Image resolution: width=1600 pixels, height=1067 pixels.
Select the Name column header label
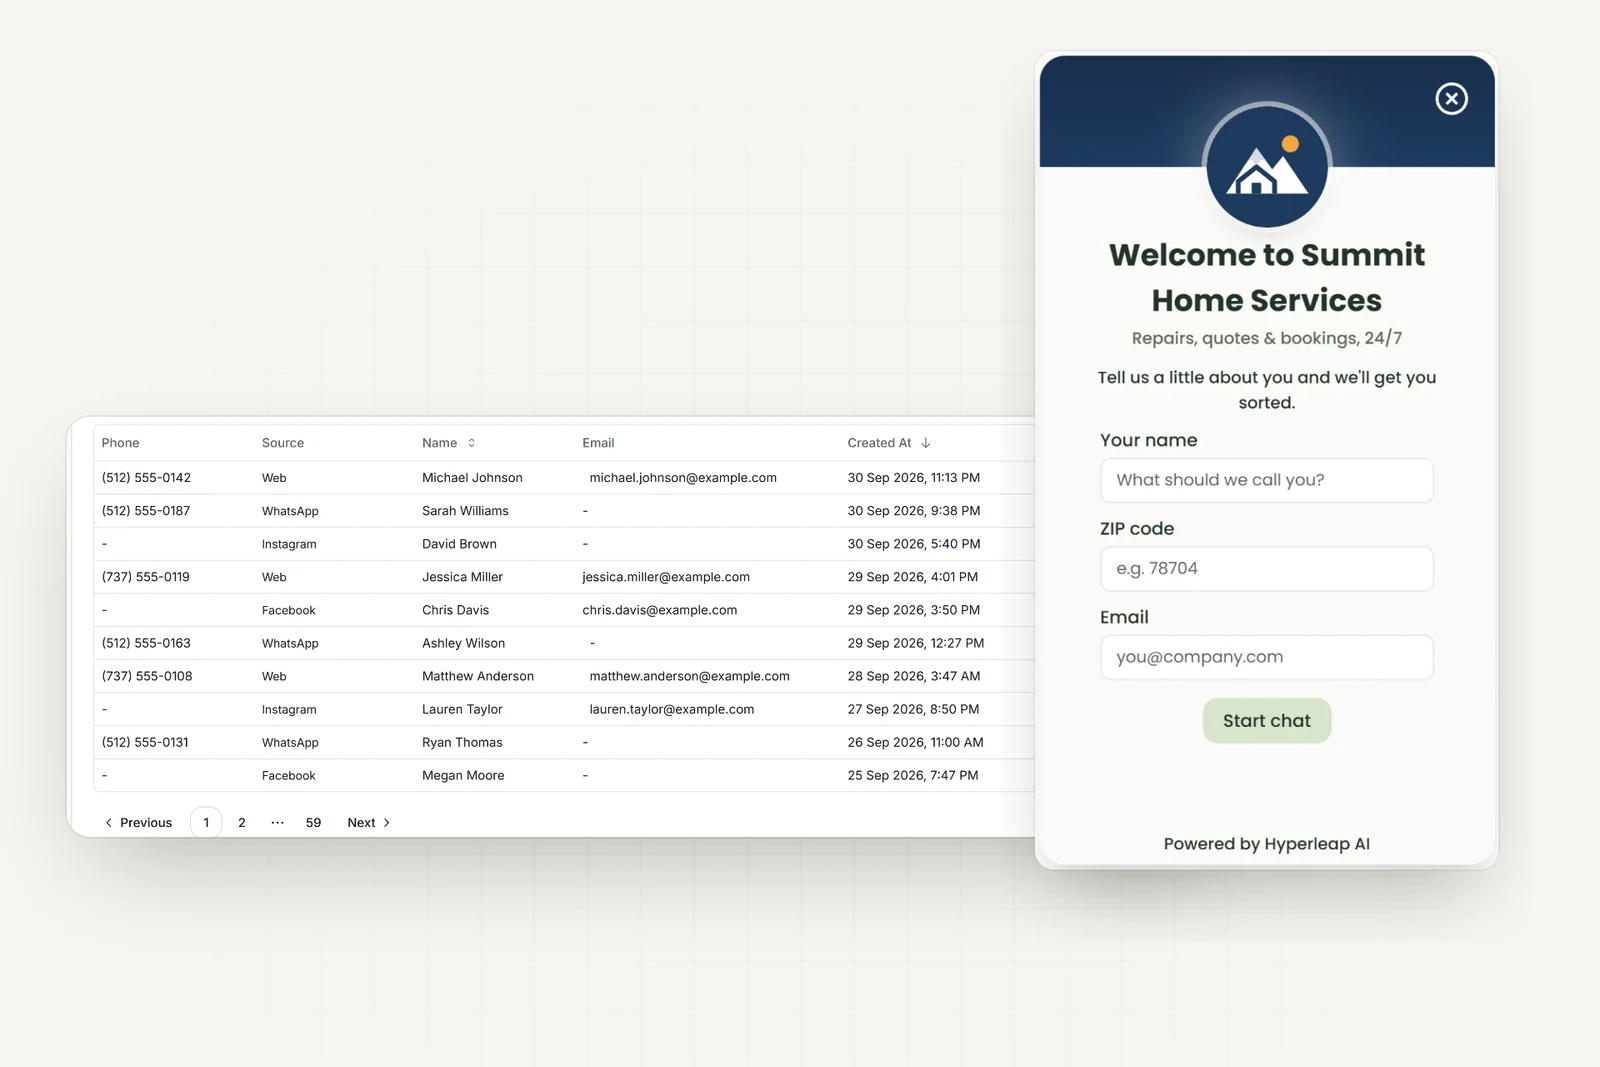(439, 443)
